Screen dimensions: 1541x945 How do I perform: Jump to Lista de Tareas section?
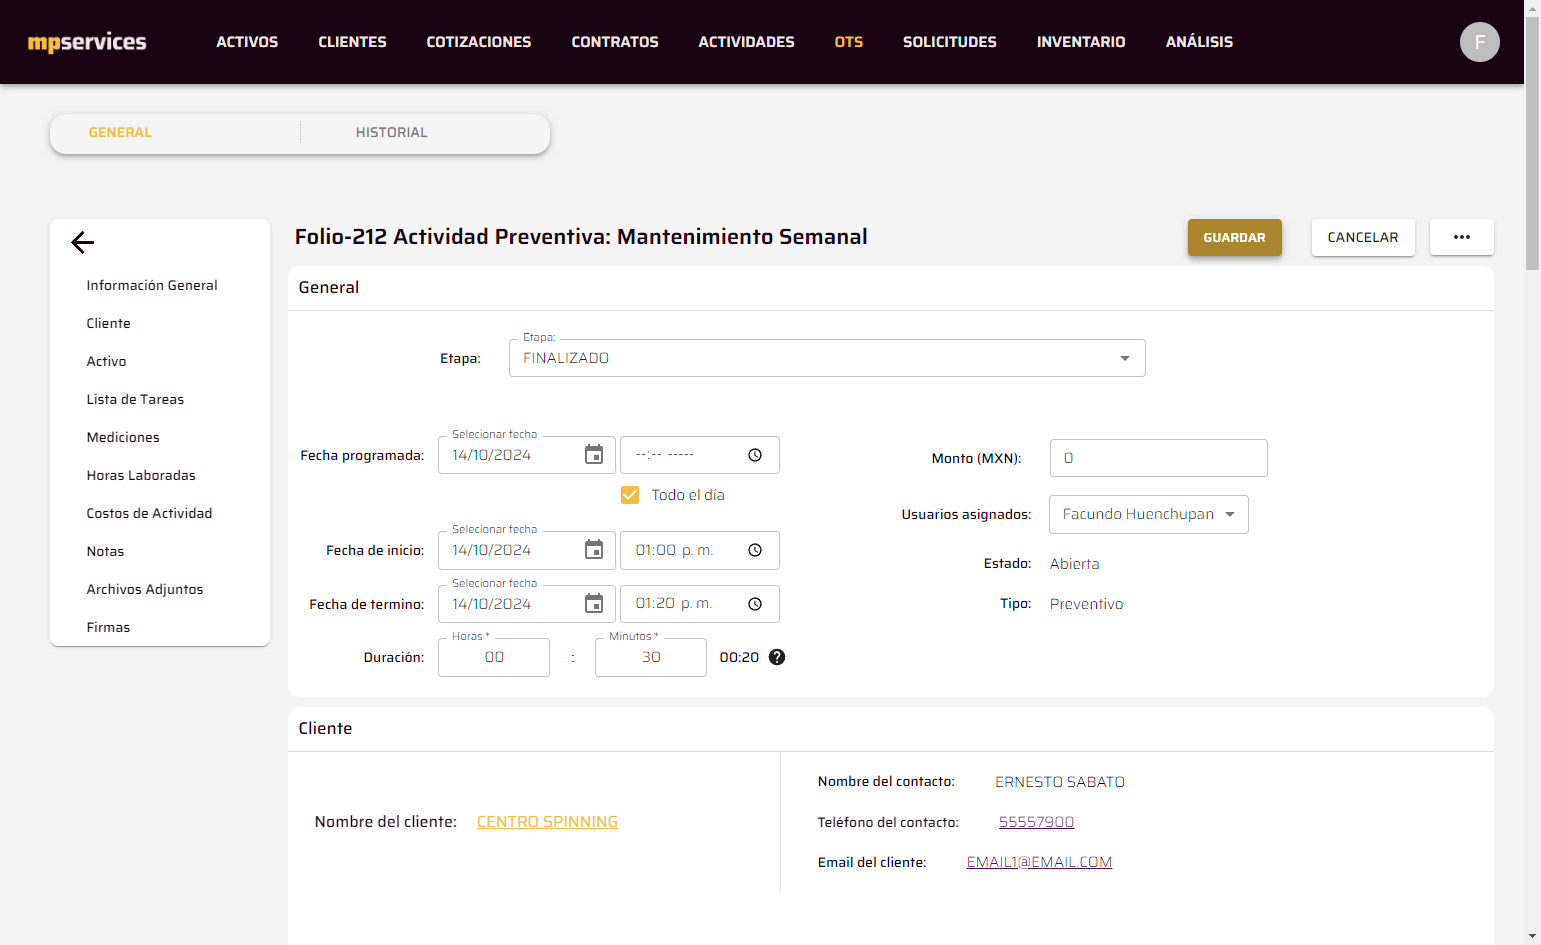(135, 399)
